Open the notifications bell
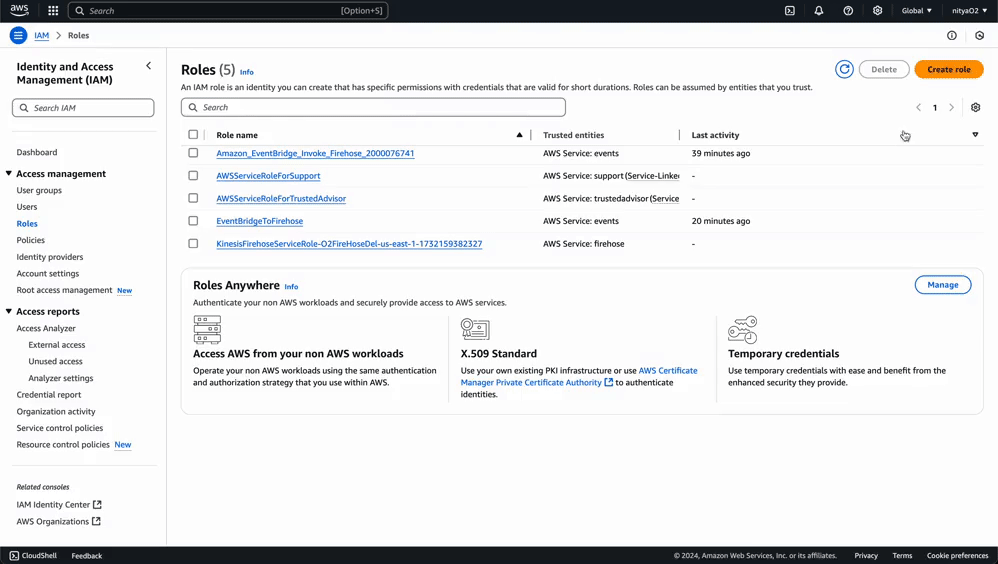The image size is (998, 564). pos(819,11)
